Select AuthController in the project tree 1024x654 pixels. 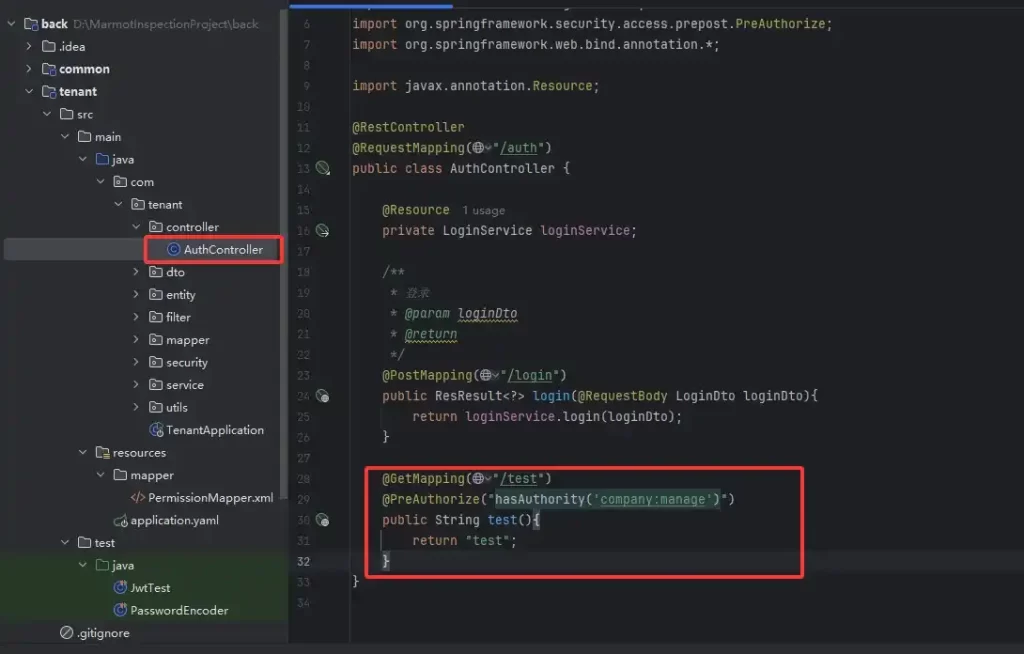222,249
